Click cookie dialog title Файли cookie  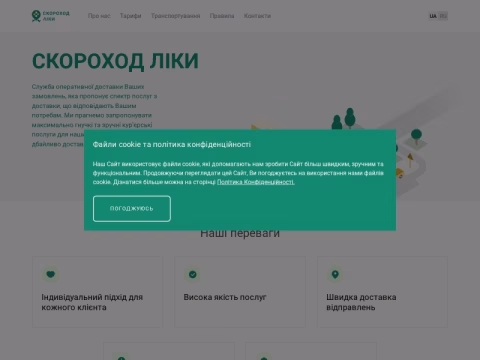[172, 144]
